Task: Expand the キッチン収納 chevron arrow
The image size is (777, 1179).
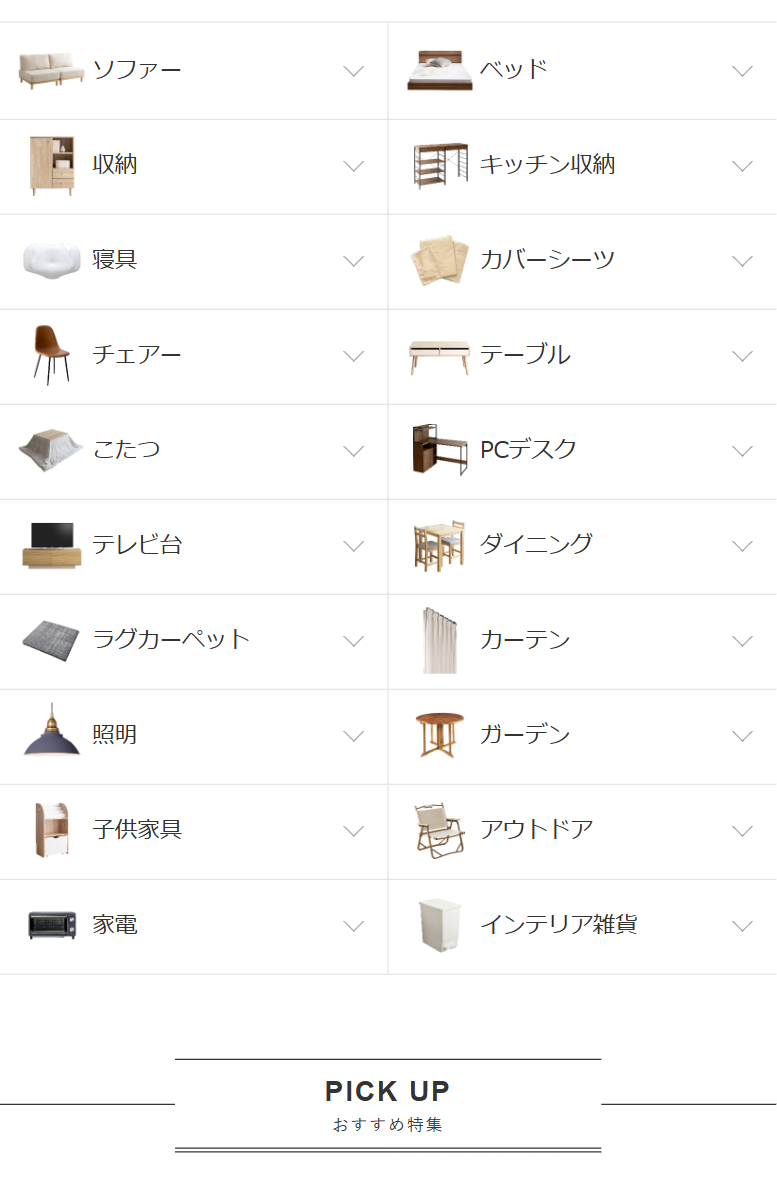Action: [x=742, y=166]
